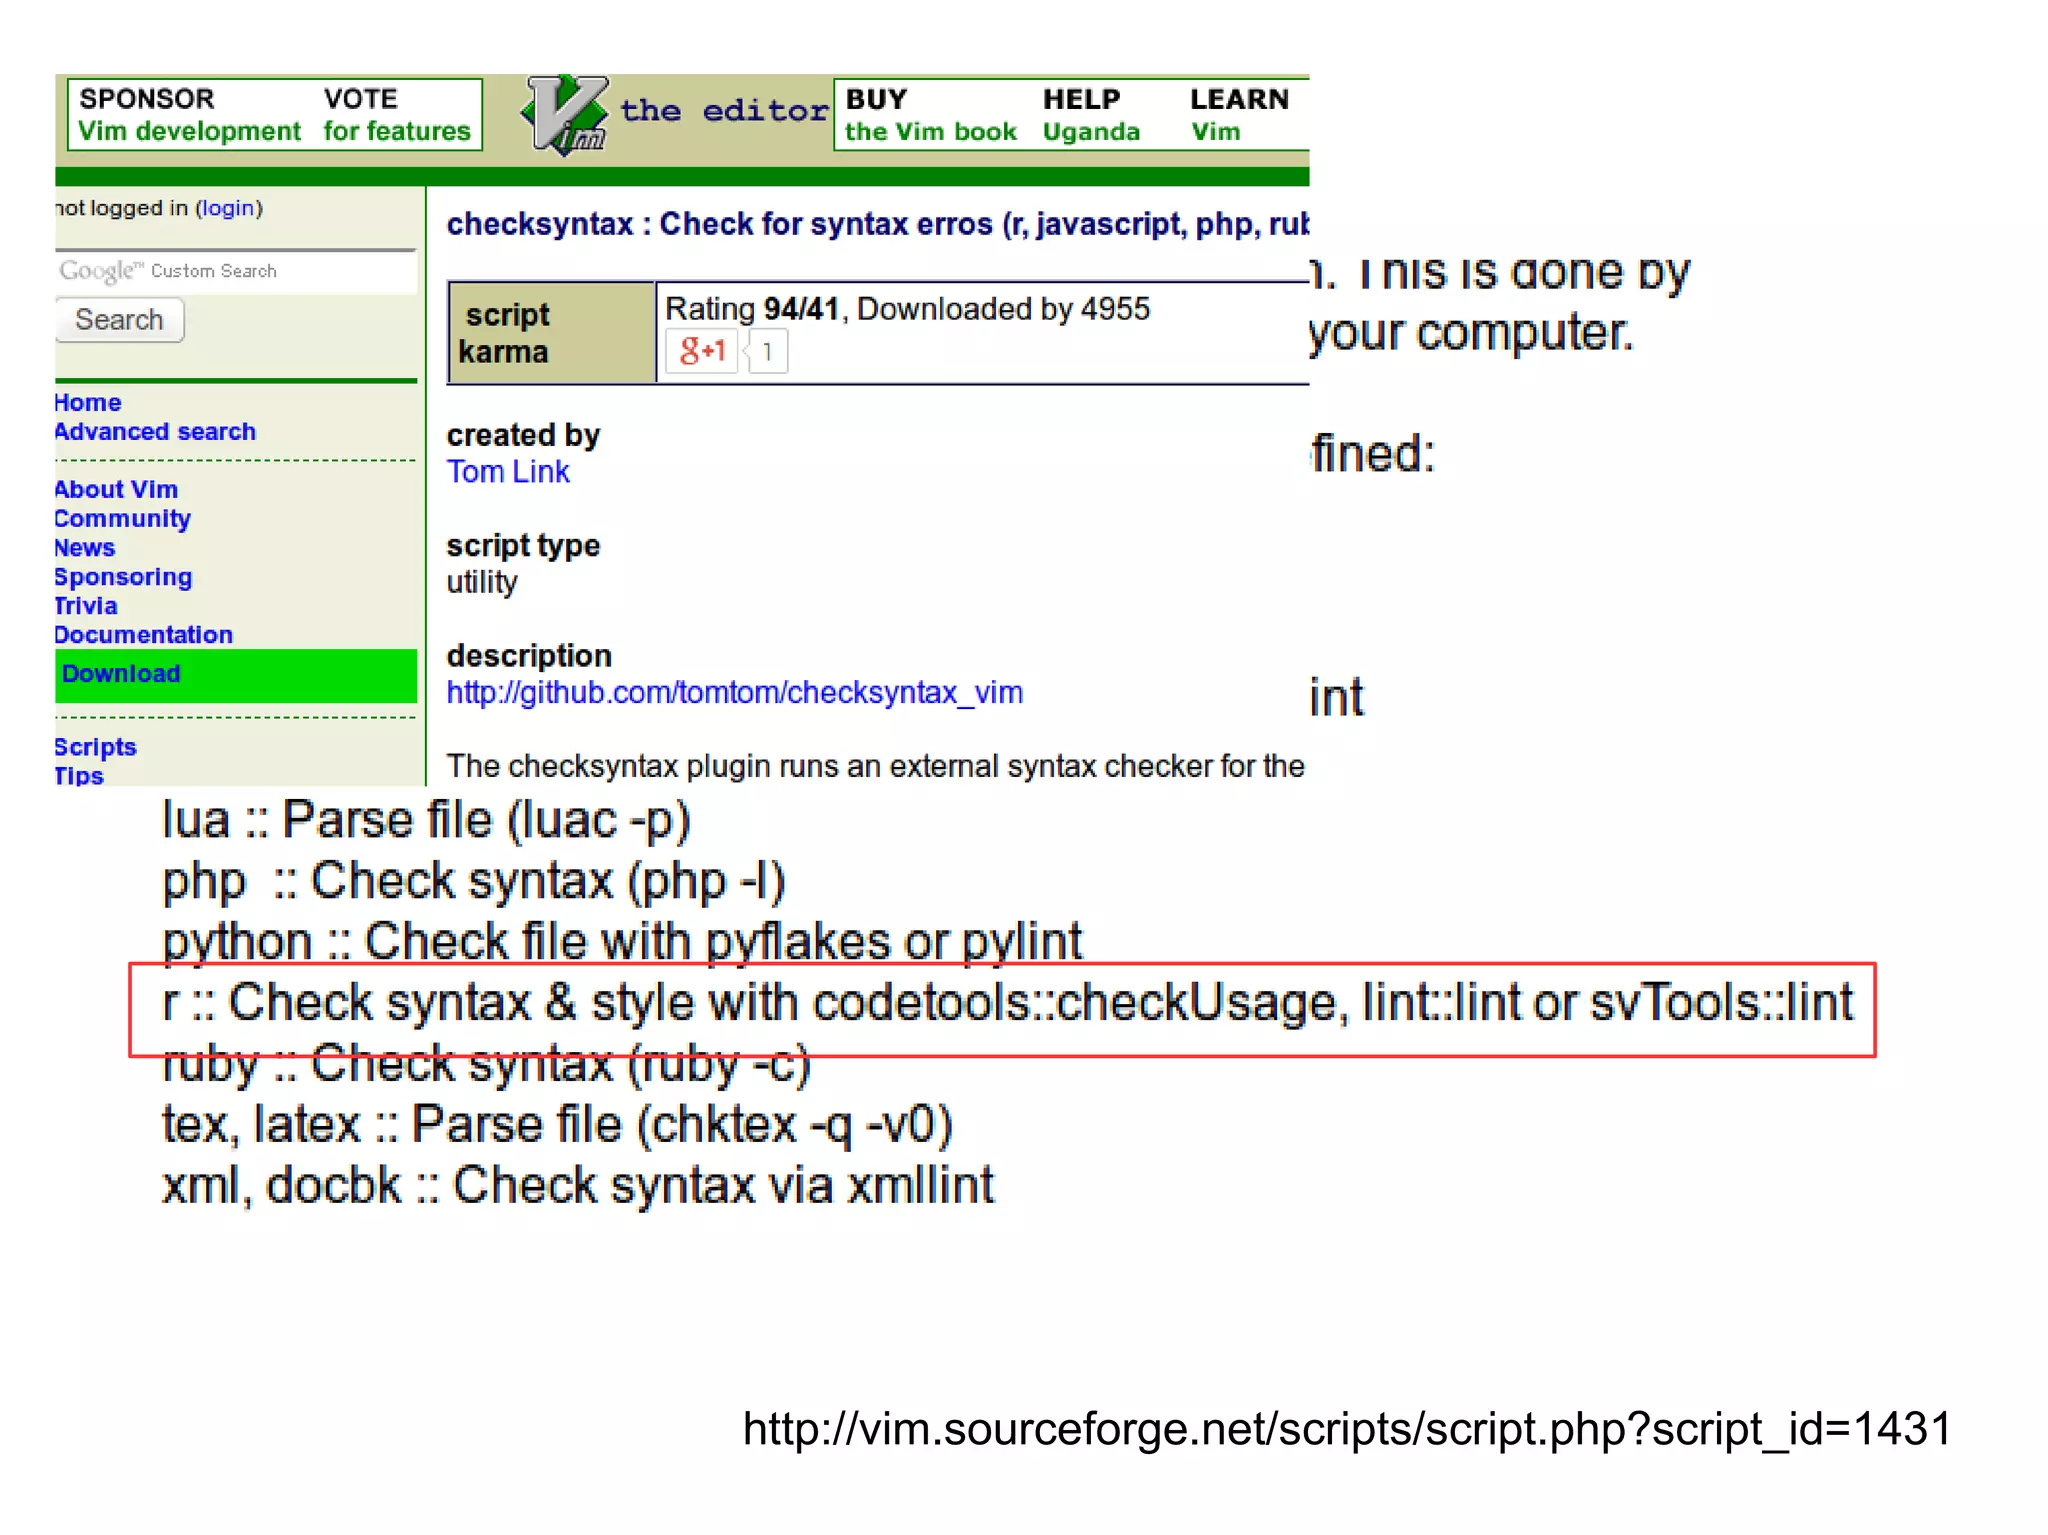Open the Learn Vim link

pos(1239,116)
